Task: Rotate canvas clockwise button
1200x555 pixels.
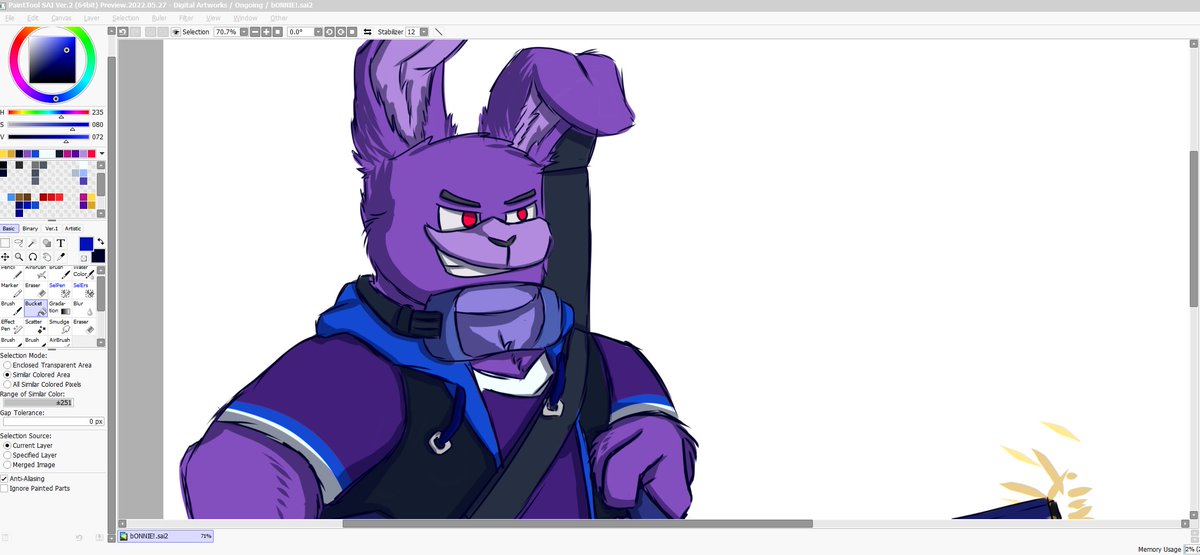Action: coord(341,32)
